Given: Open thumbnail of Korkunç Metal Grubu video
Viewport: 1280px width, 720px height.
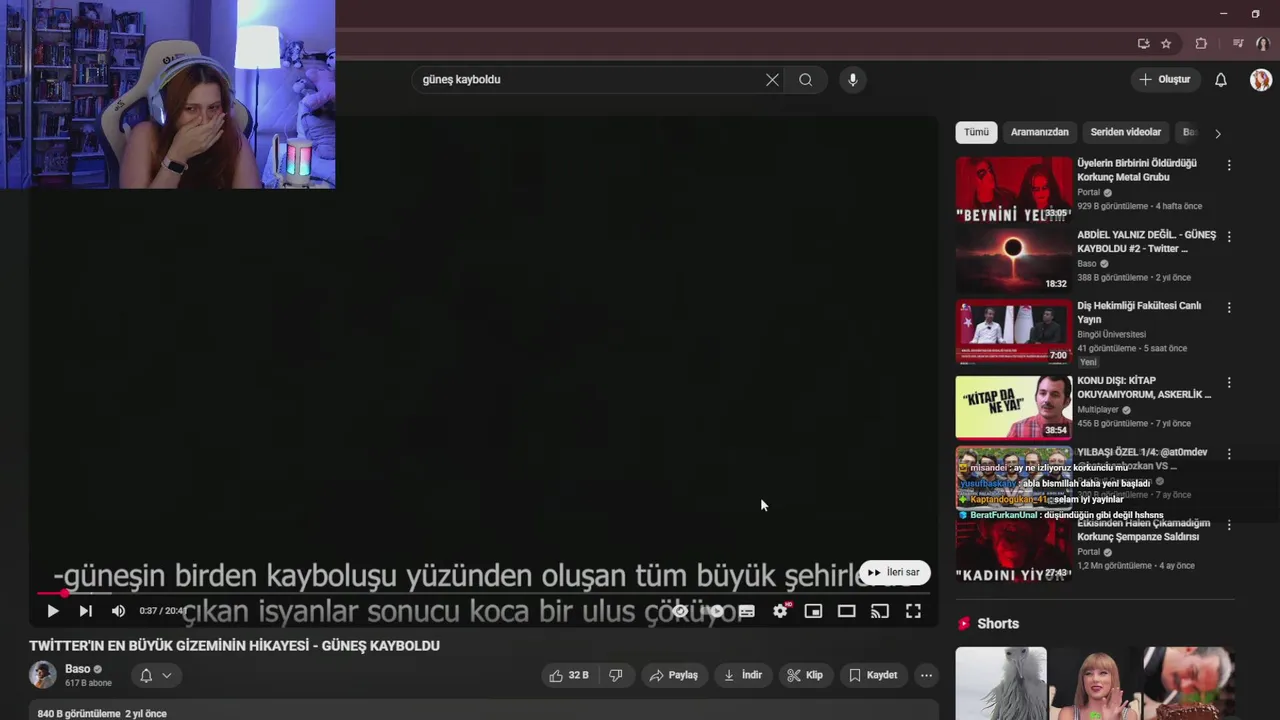Looking at the screenshot, I should pyautogui.click(x=1013, y=189).
